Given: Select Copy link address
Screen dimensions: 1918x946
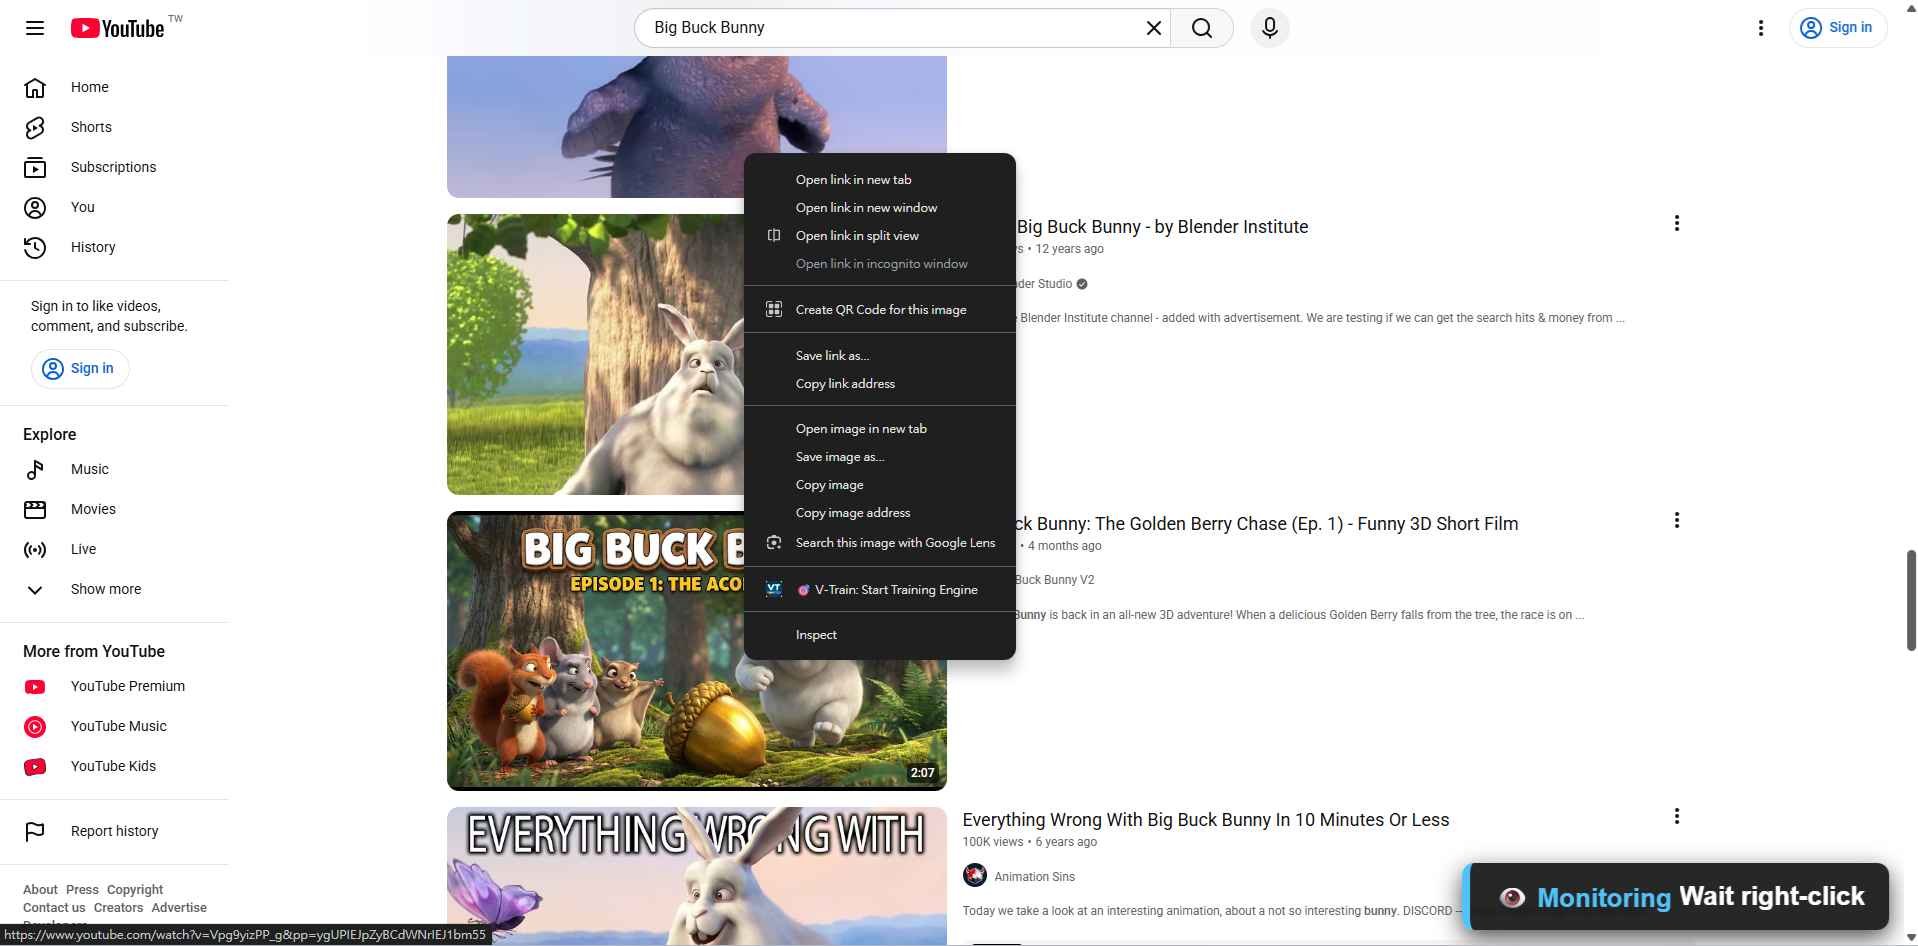Looking at the screenshot, I should [x=880, y=384].
